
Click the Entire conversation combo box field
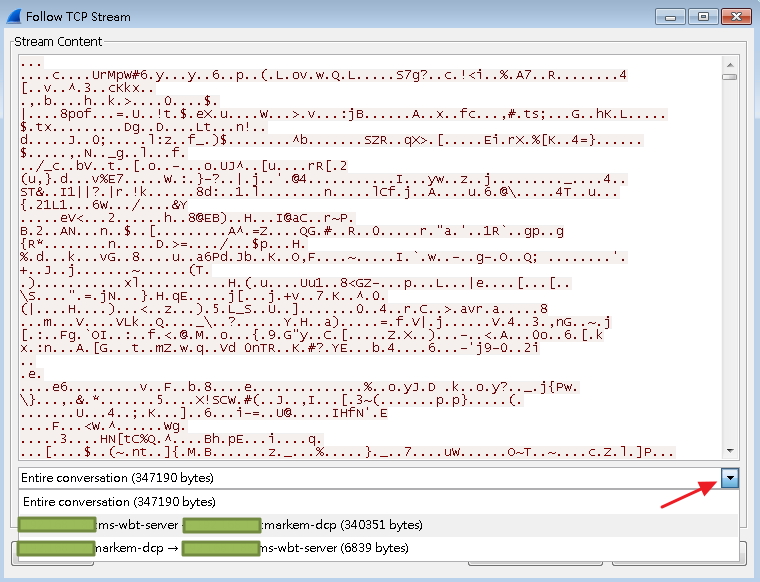pos(370,478)
